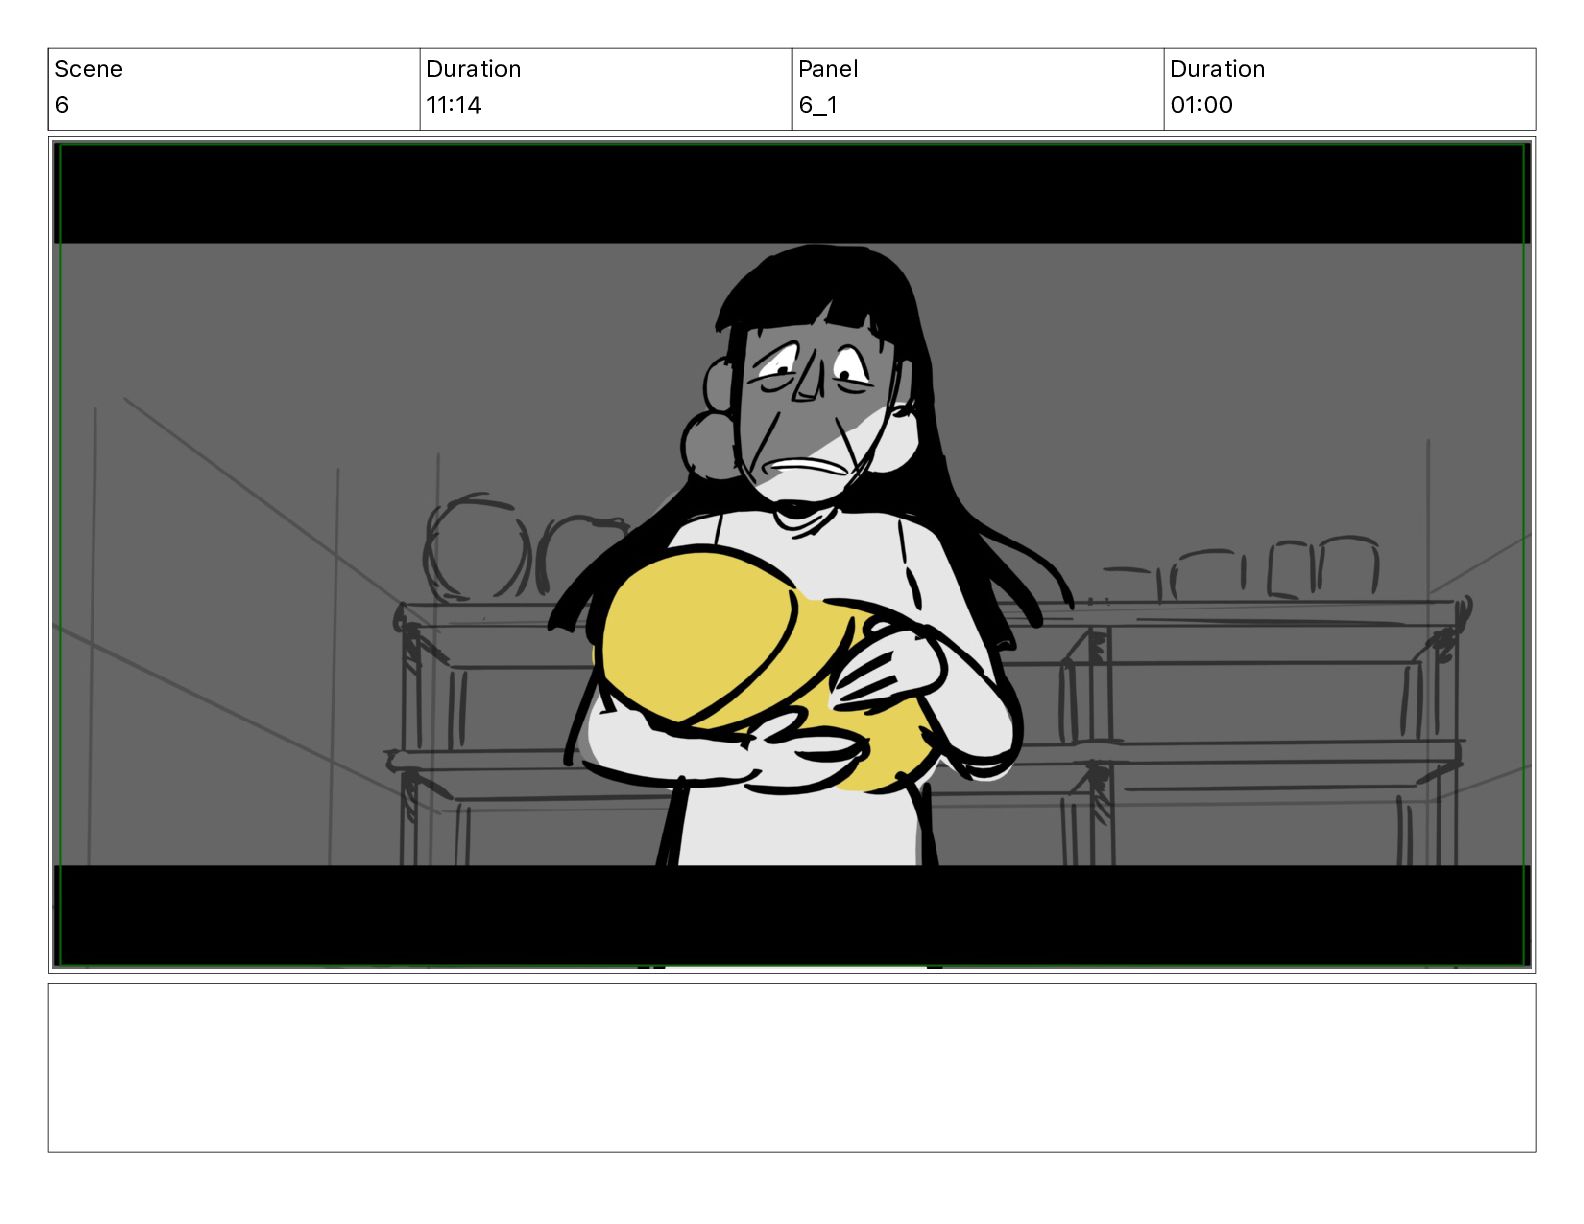Click the panel's Duration label on the right
1584x1224 pixels.
1217,69
